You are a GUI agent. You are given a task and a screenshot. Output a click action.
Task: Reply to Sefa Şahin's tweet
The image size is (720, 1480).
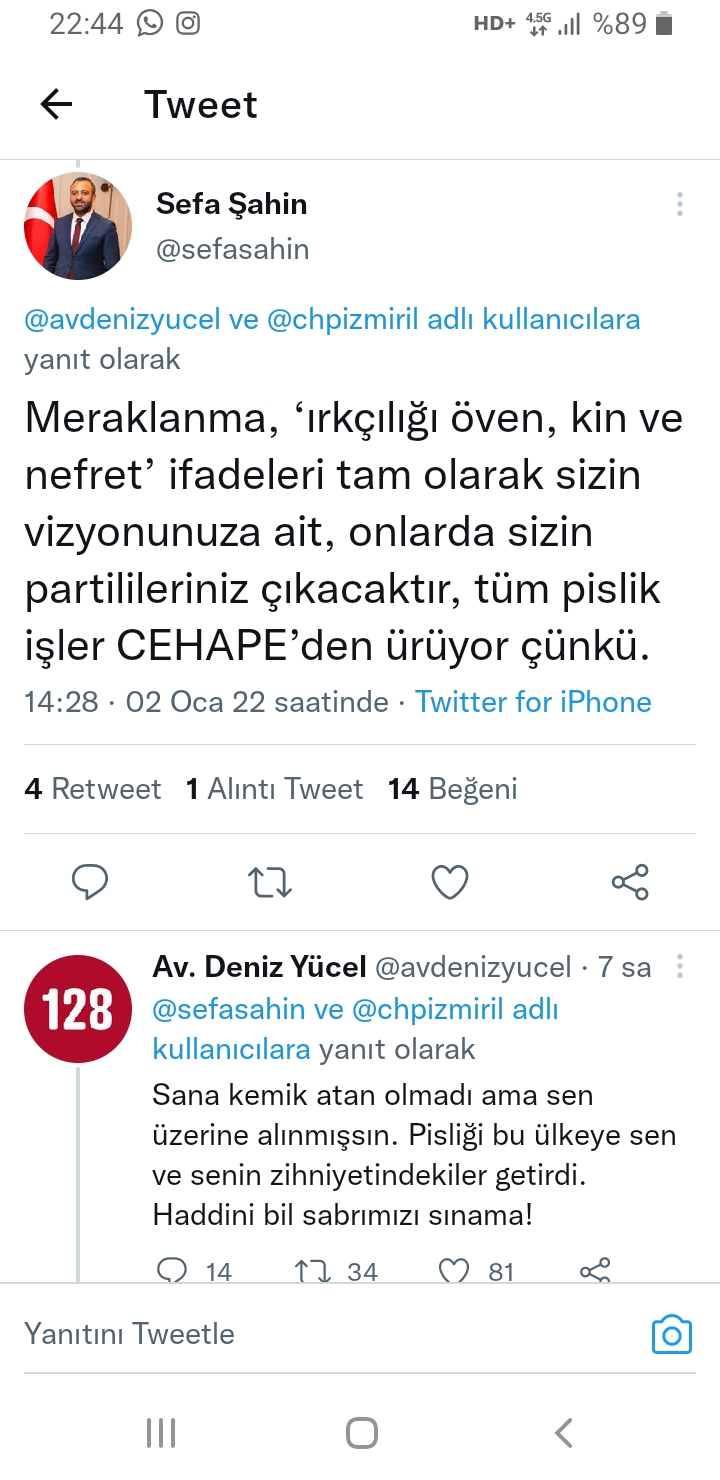(x=90, y=882)
